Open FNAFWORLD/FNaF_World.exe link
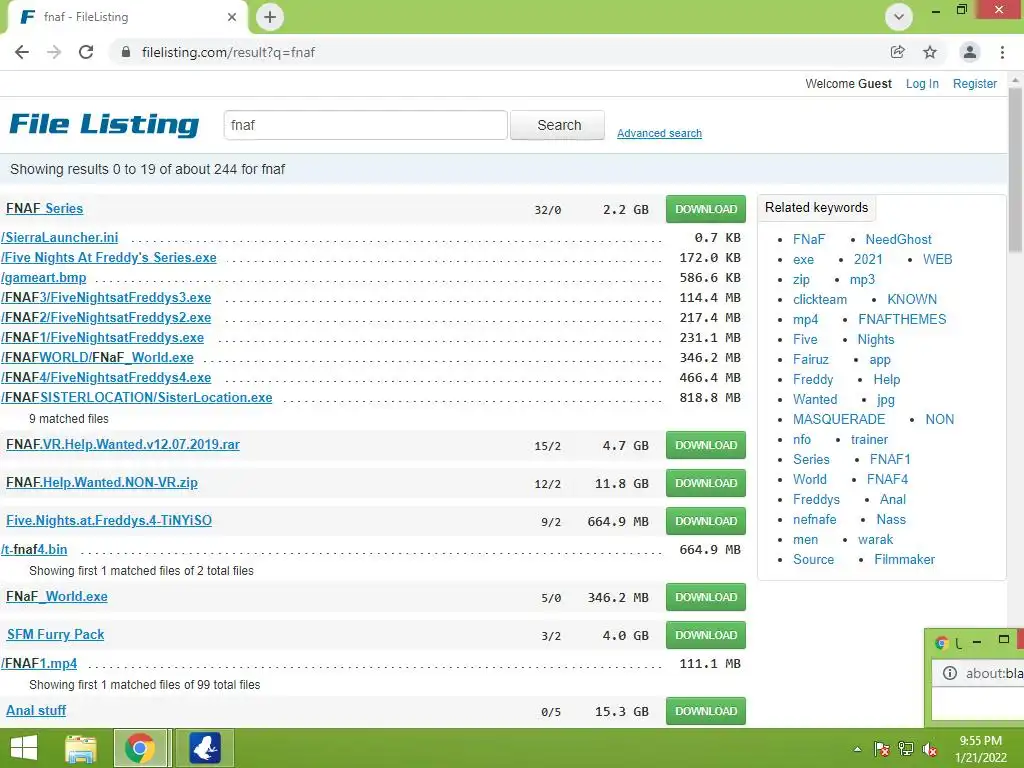Screen dimensions: 1024x768 click(97, 358)
